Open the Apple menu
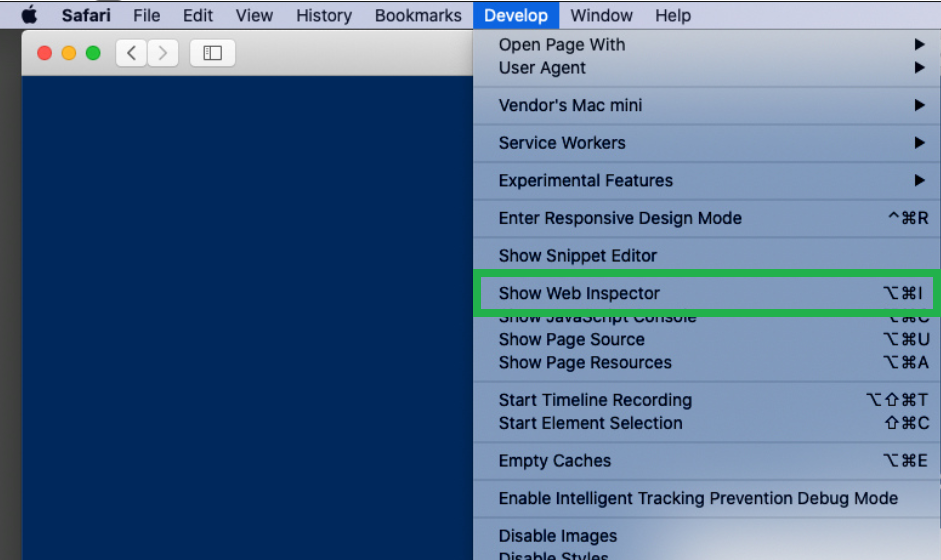Viewport: 941px width, 560px height. [29, 15]
